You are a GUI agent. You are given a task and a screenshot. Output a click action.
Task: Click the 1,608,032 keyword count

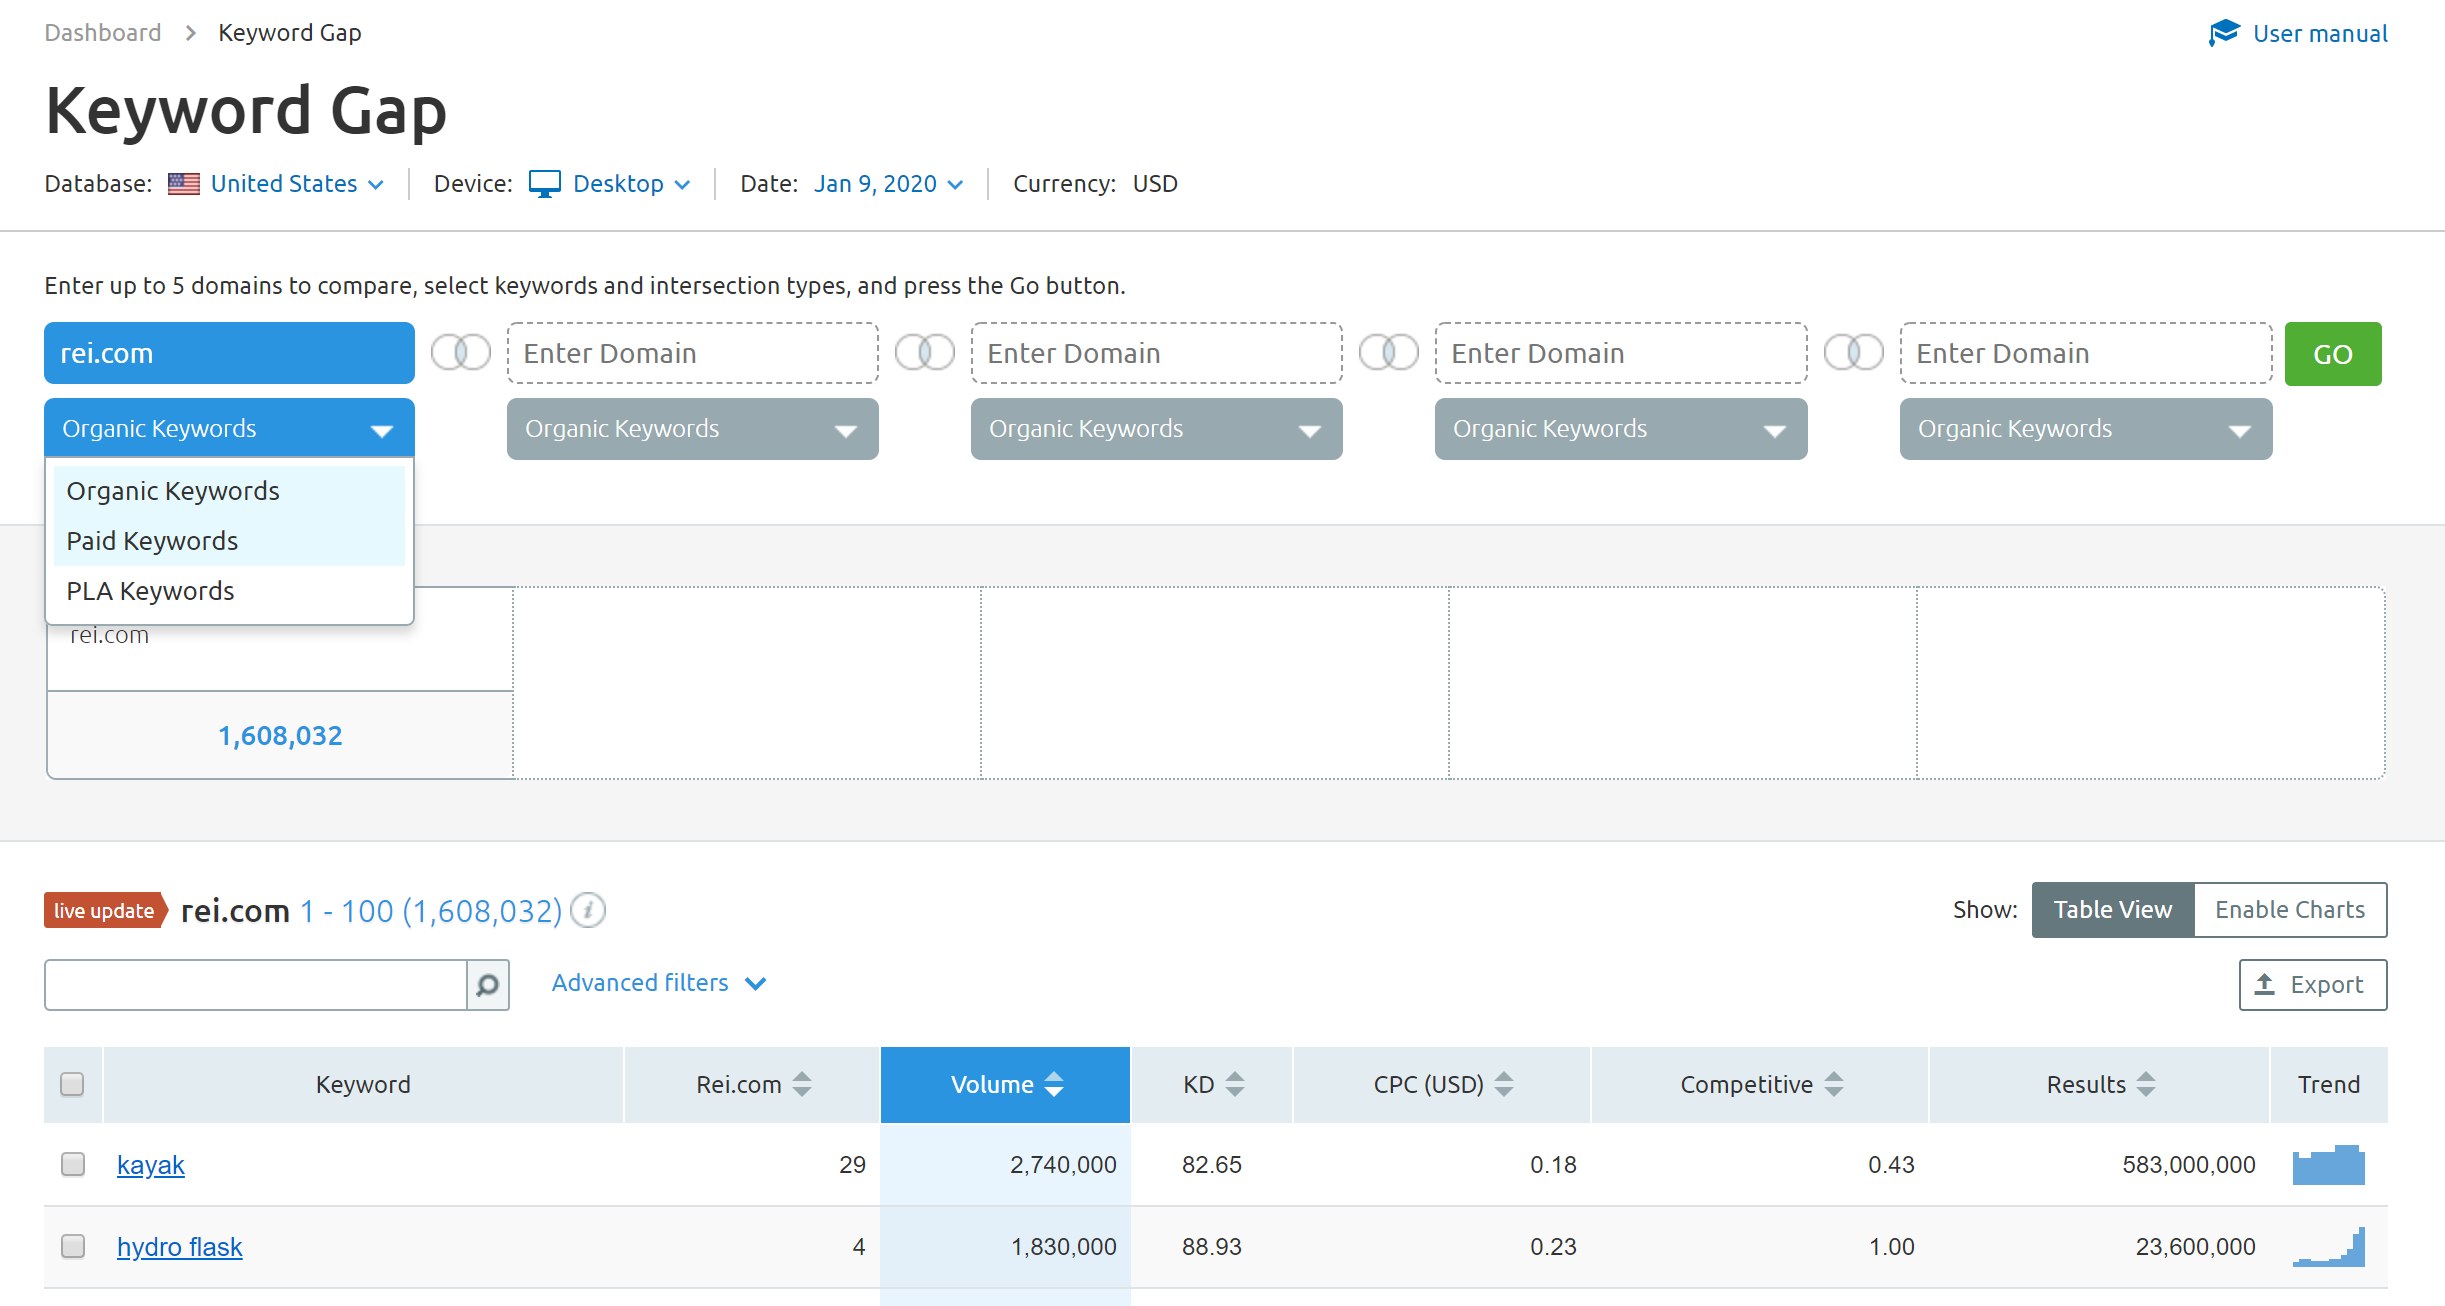pos(280,736)
